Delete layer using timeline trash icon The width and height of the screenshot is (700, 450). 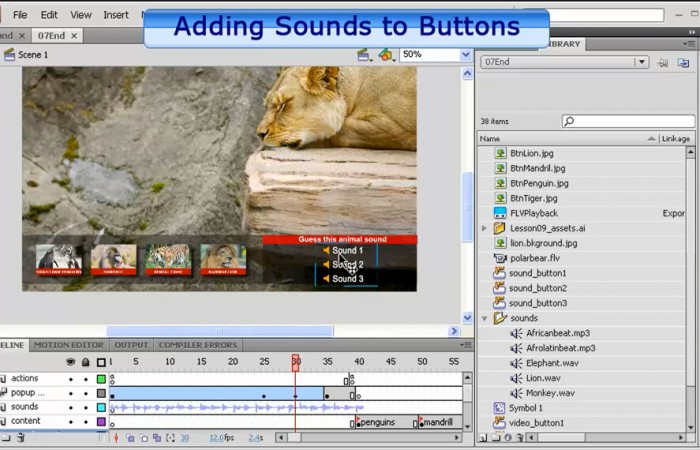click(20, 438)
